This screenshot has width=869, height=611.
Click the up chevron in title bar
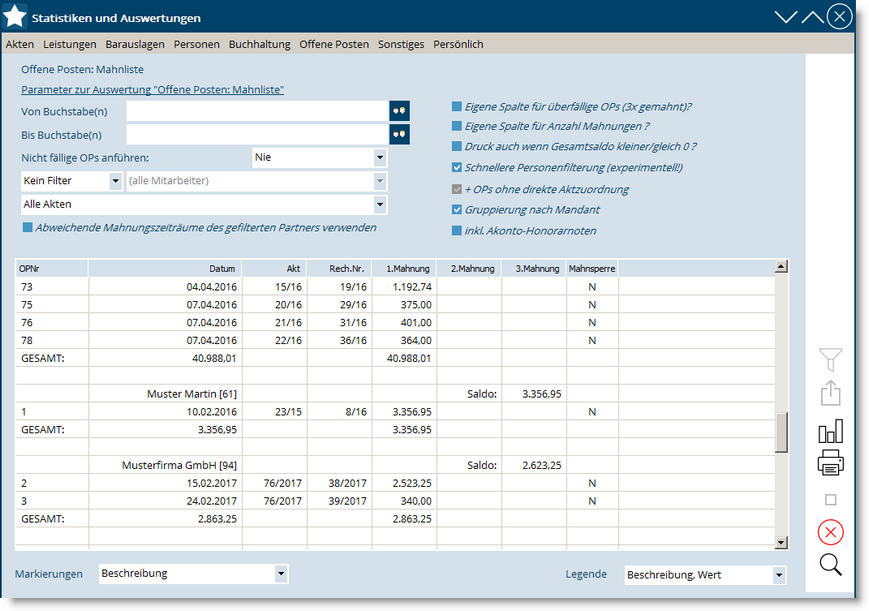pyautogui.click(x=812, y=17)
